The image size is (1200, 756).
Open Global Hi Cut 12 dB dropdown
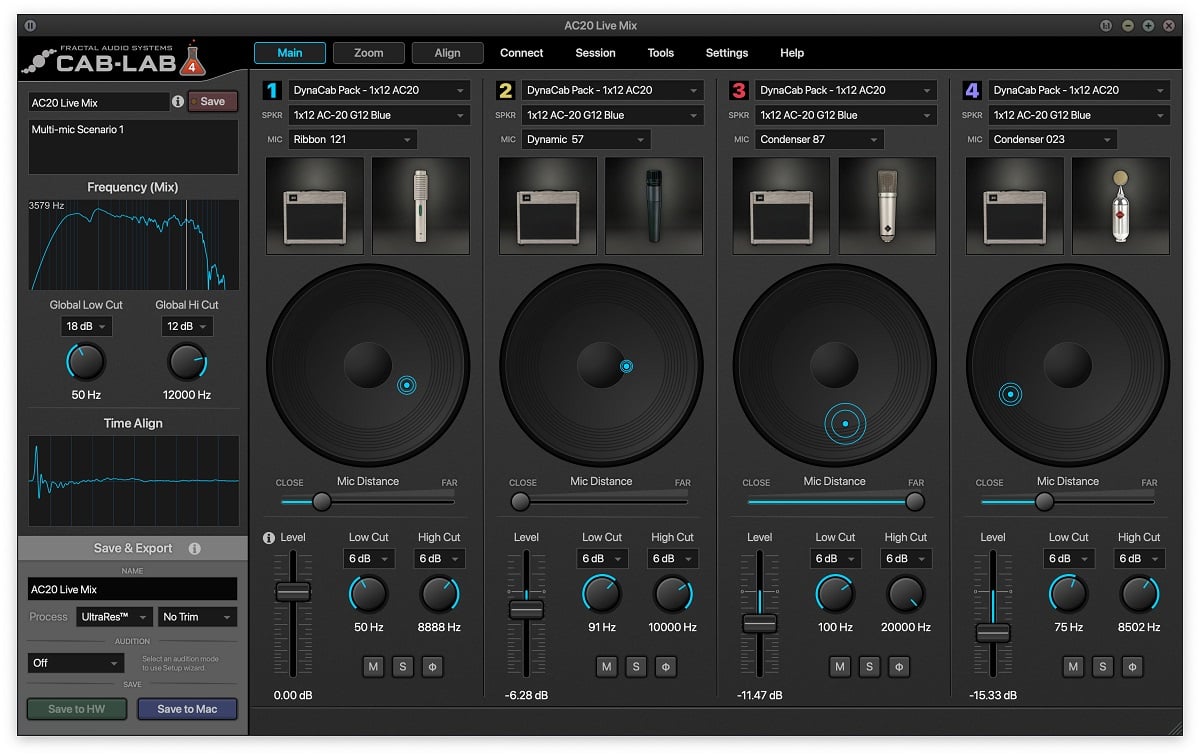[187, 327]
